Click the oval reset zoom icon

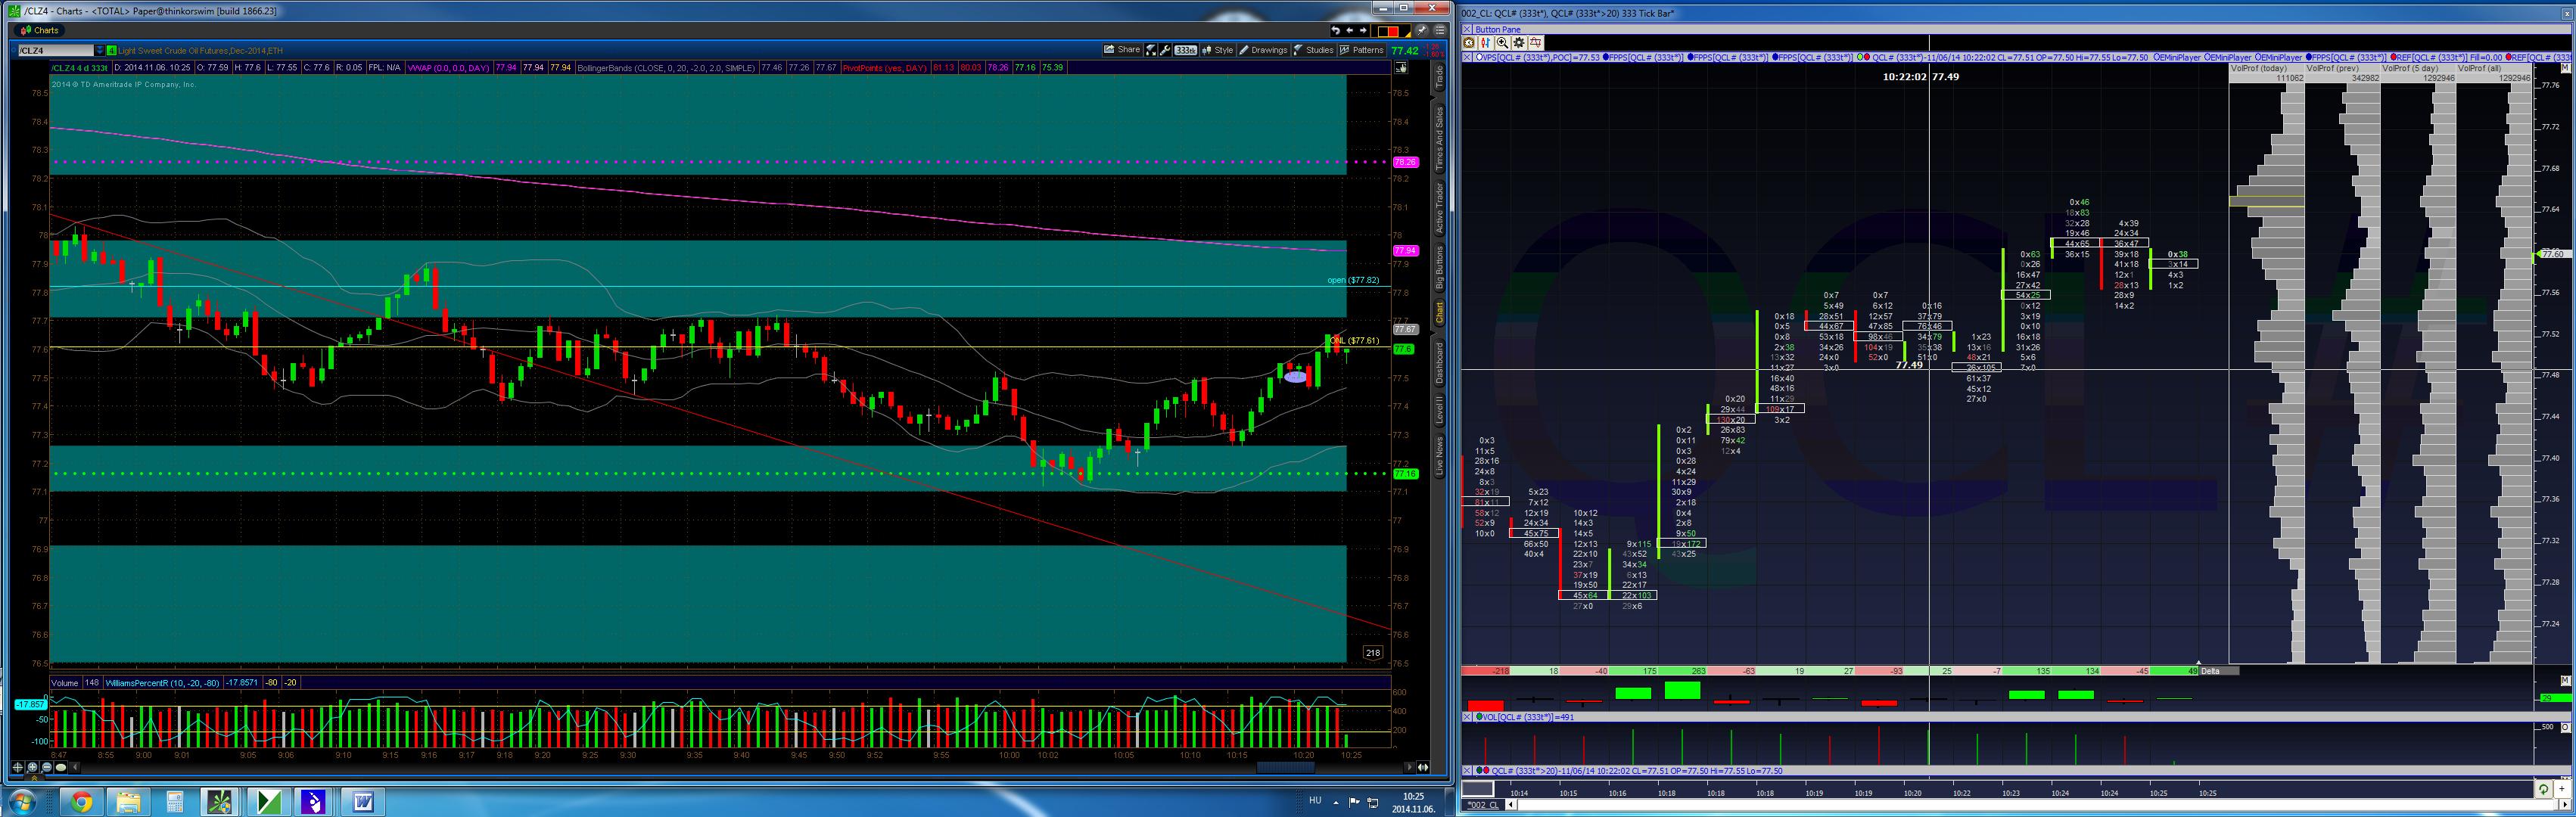61,768
